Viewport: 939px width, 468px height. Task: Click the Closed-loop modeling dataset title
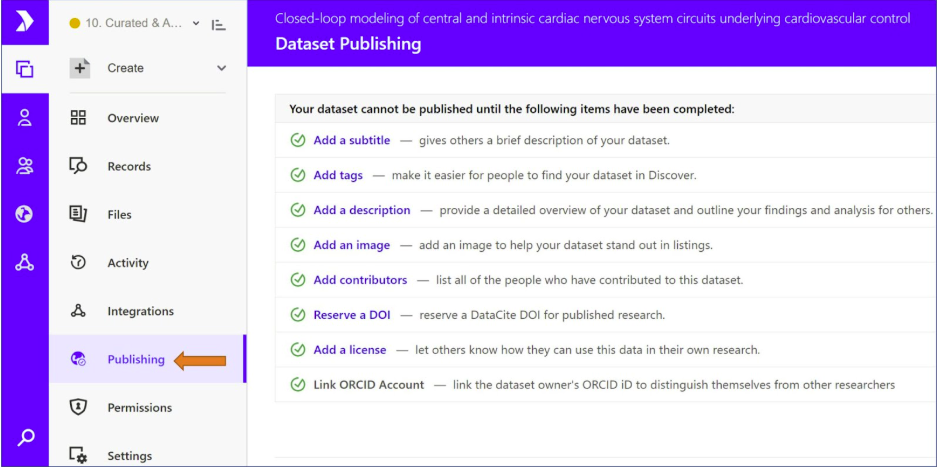pyautogui.click(x=593, y=19)
